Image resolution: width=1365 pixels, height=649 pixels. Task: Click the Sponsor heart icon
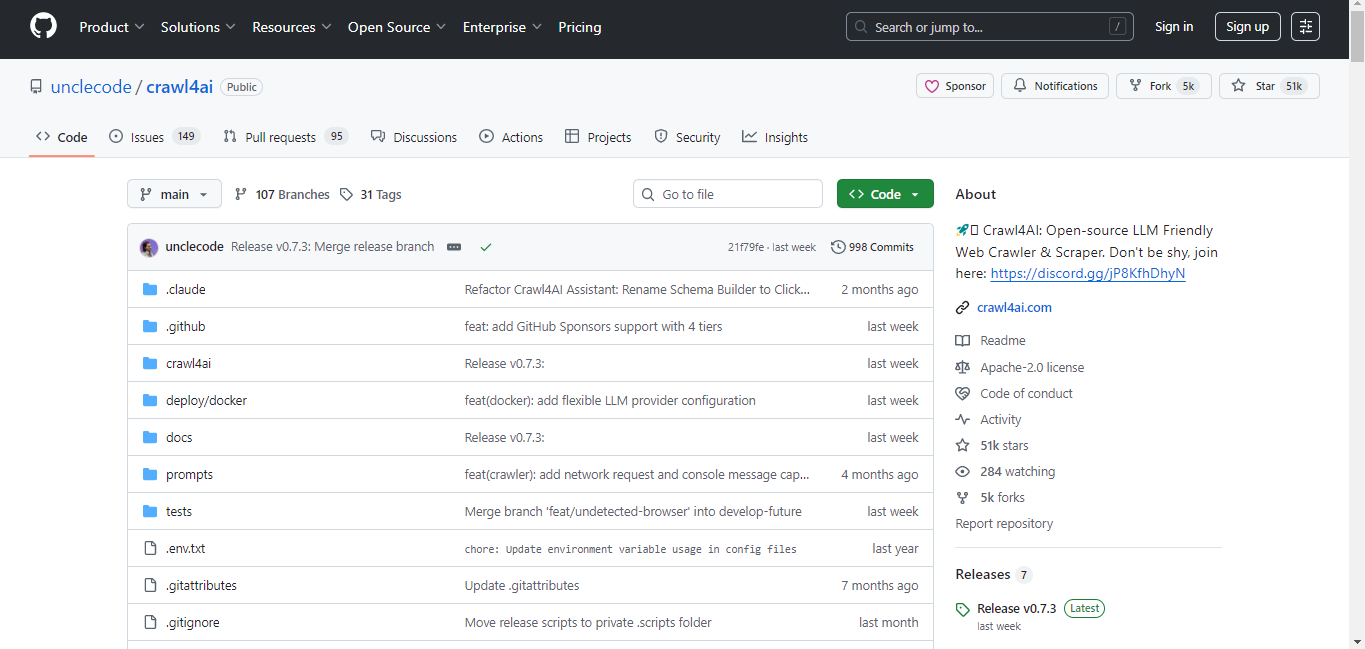click(x=931, y=86)
